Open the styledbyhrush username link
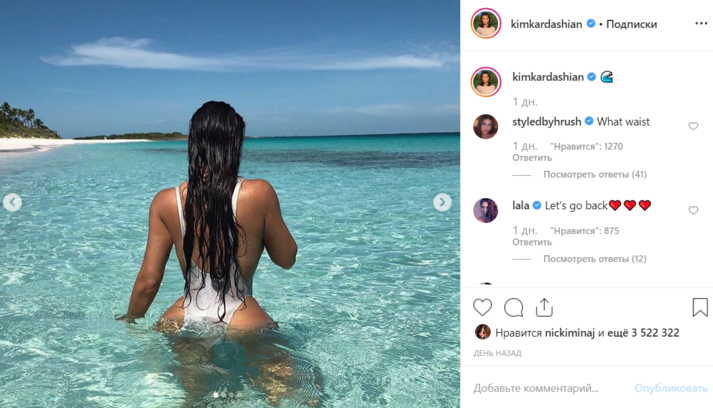The width and height of the screenshot is (713, 408). pyautogui.click(x=547, y=121)
